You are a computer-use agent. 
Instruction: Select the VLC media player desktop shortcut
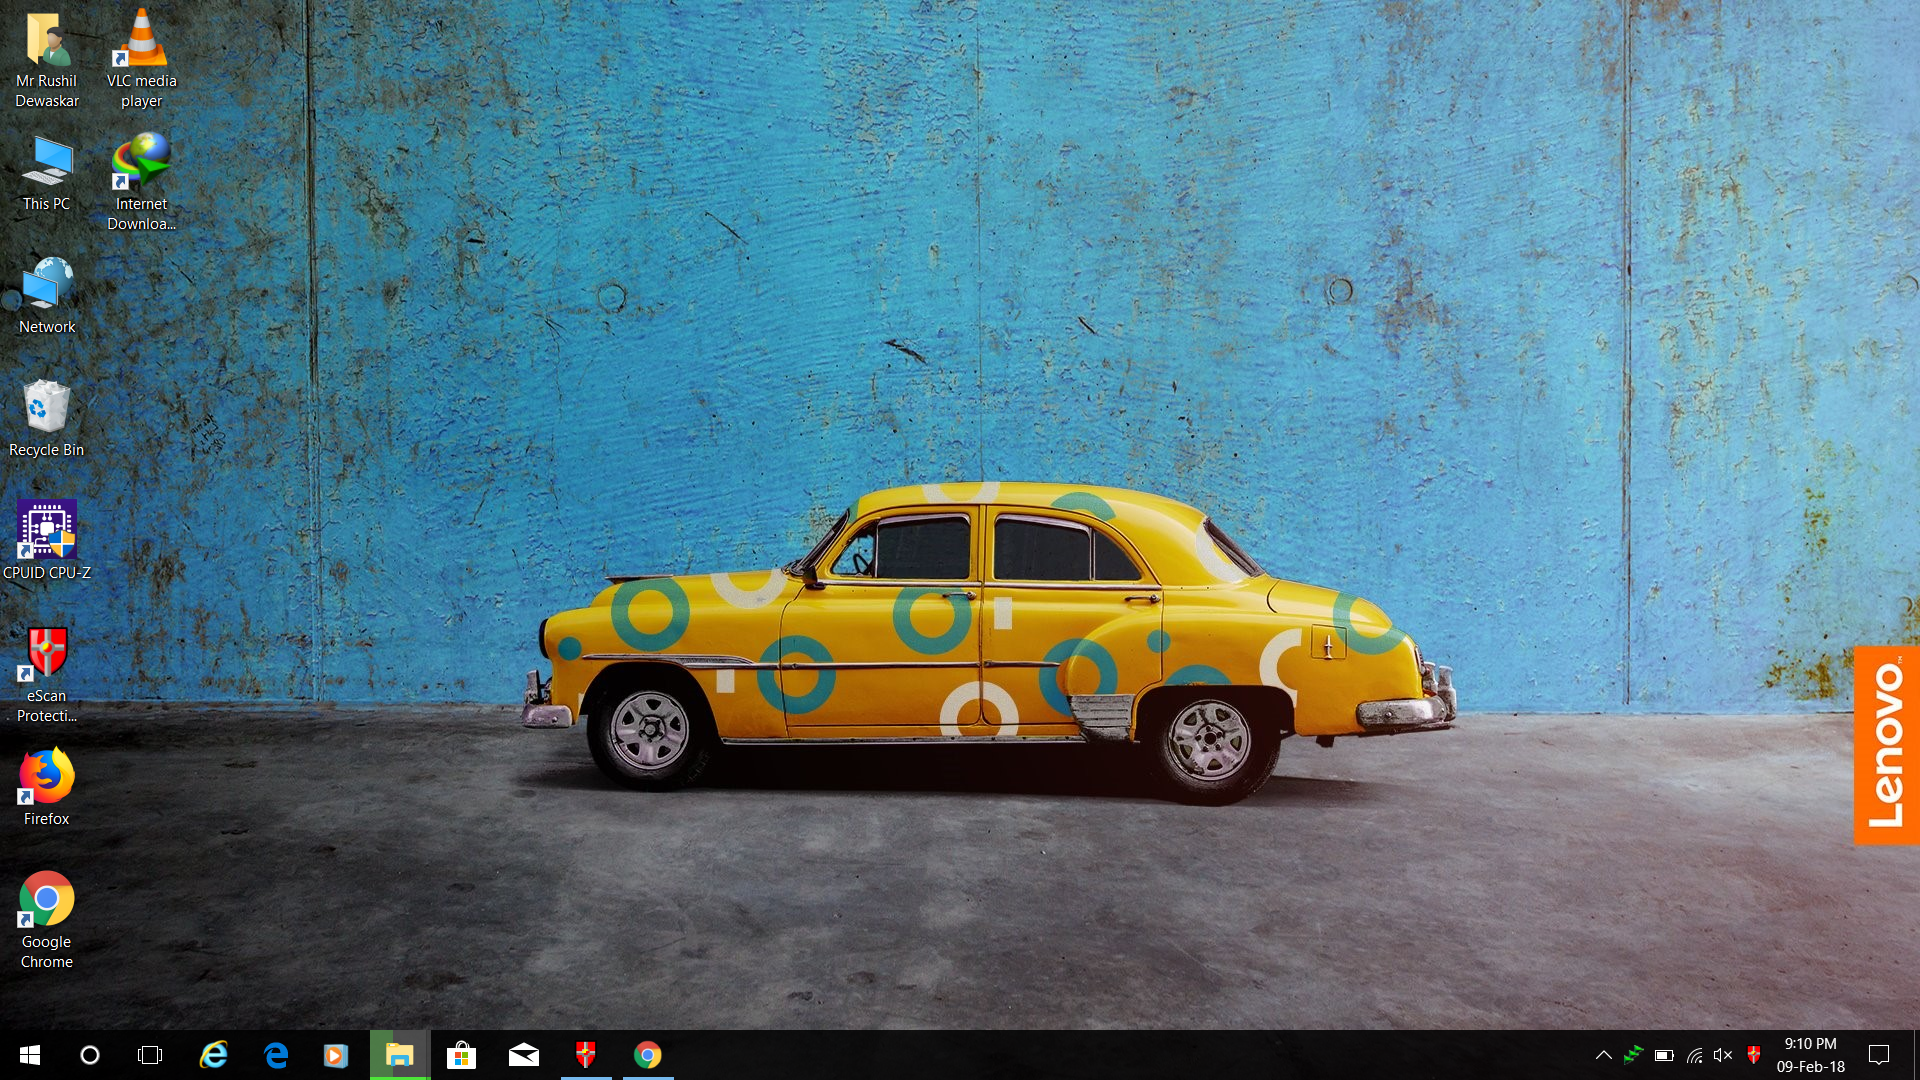tap(141, 60)
